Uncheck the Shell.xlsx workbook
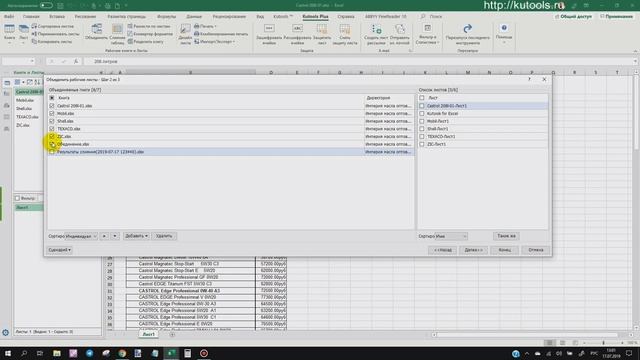The image size is (640, 360). pos(52,121)
